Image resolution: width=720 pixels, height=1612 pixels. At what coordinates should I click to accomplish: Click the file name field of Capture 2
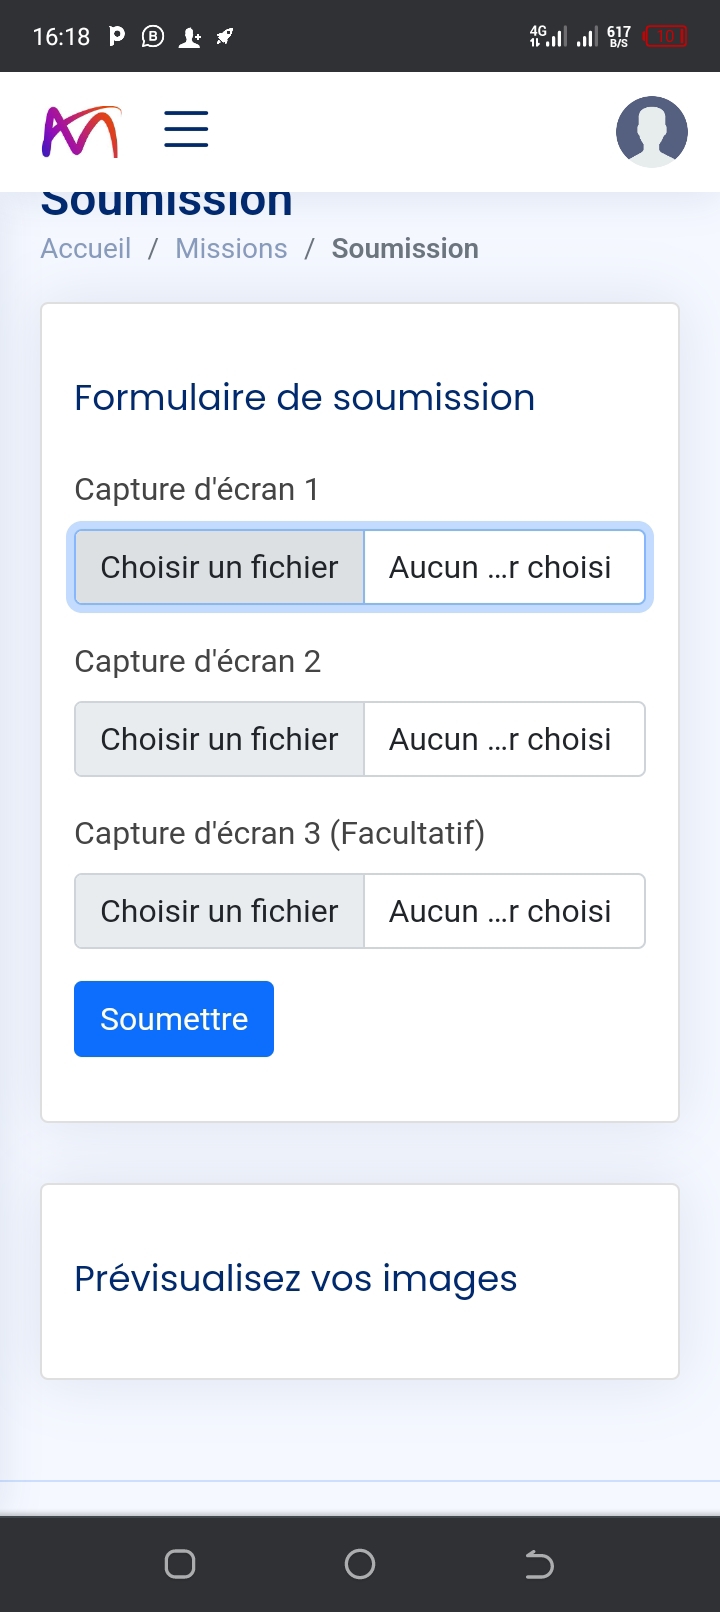(503, 739)
